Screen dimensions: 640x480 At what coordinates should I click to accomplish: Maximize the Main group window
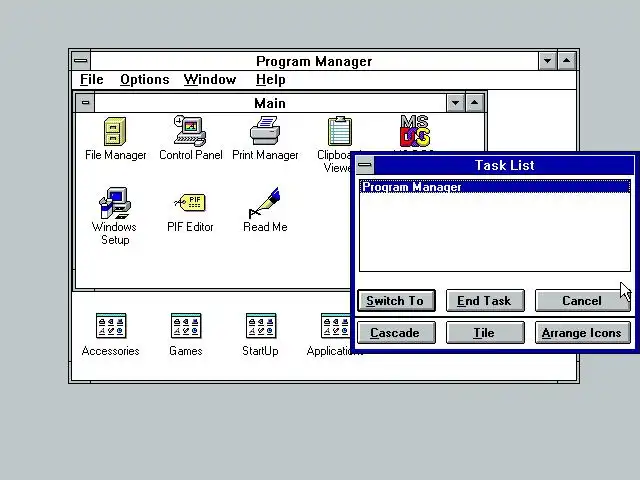(475, 103)
